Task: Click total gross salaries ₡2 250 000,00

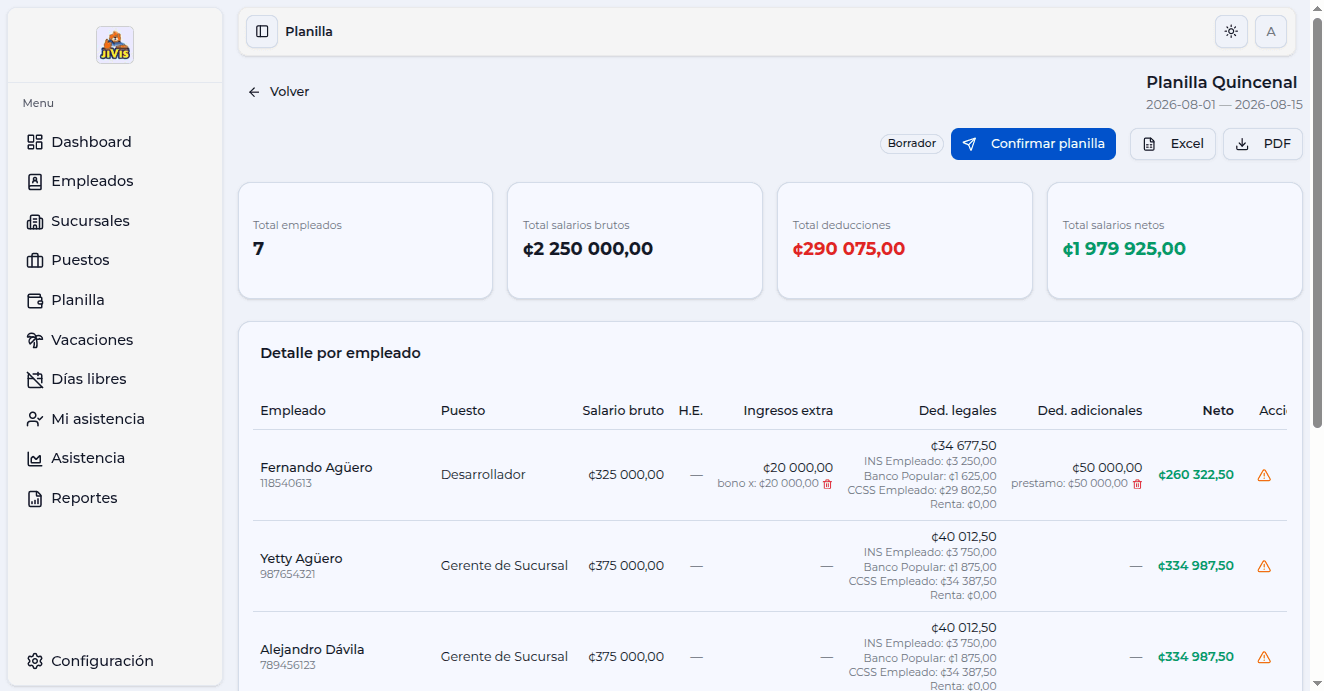Action: click(588, 249)
